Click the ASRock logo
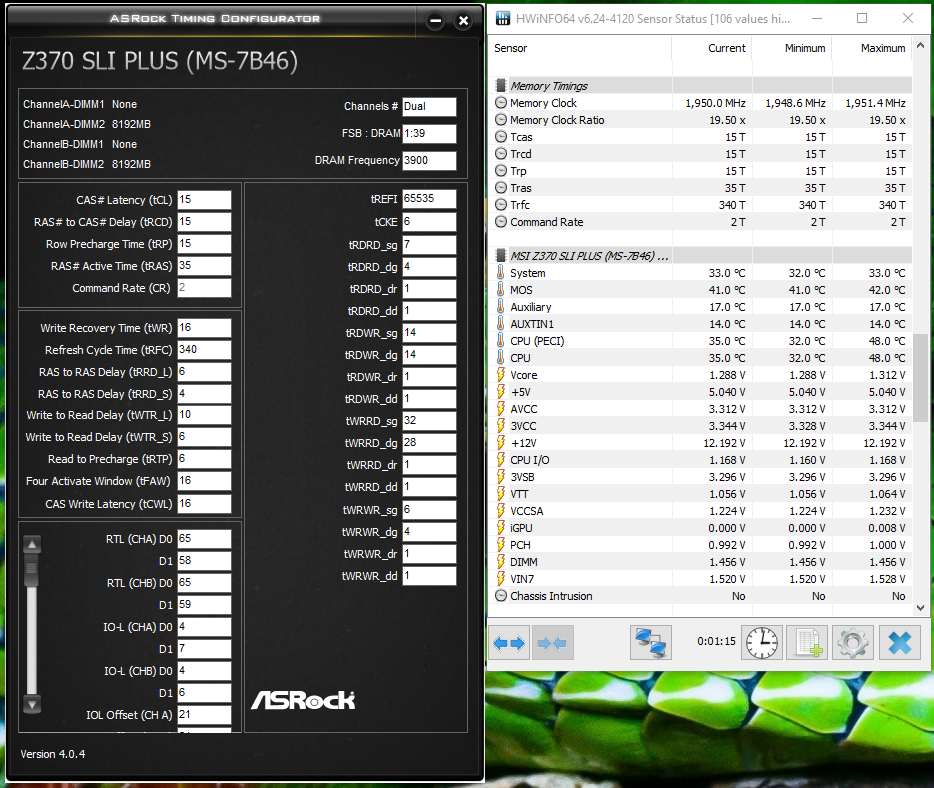934x788 pixels. click(303, 700)
